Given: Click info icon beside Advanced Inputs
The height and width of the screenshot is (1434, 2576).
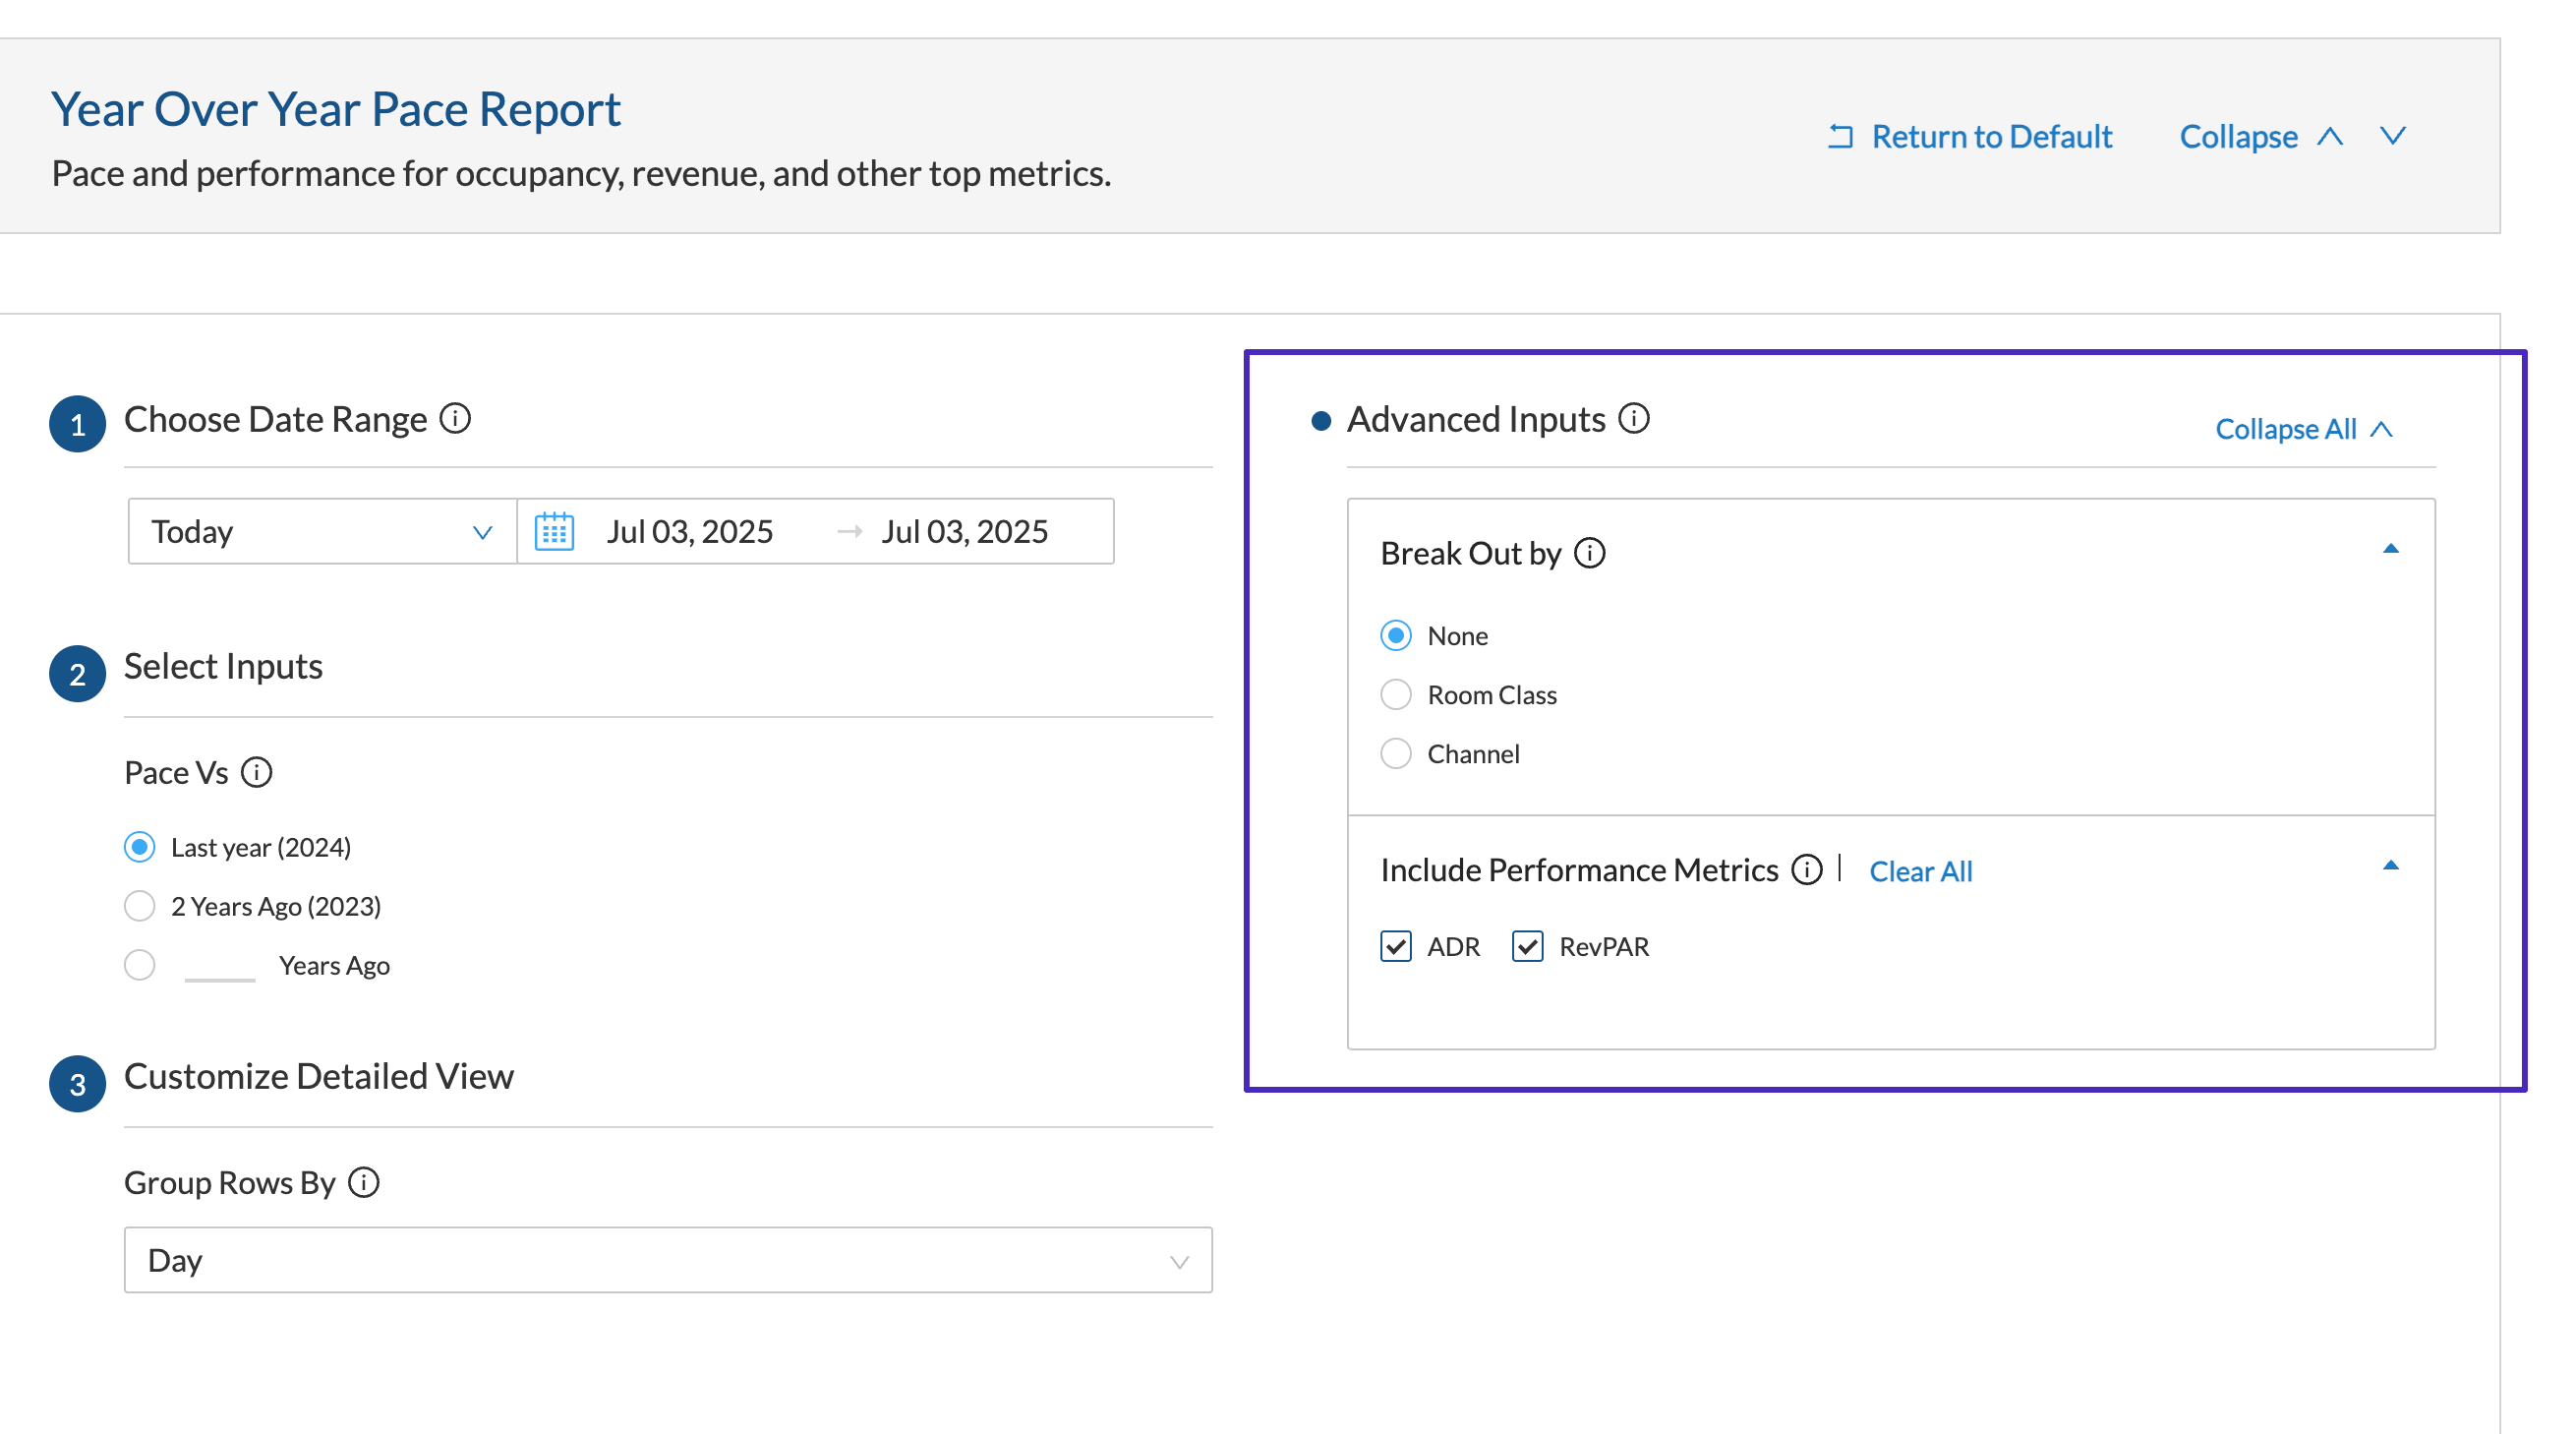Looking at the screenshot, I should tap(1634, 418).
